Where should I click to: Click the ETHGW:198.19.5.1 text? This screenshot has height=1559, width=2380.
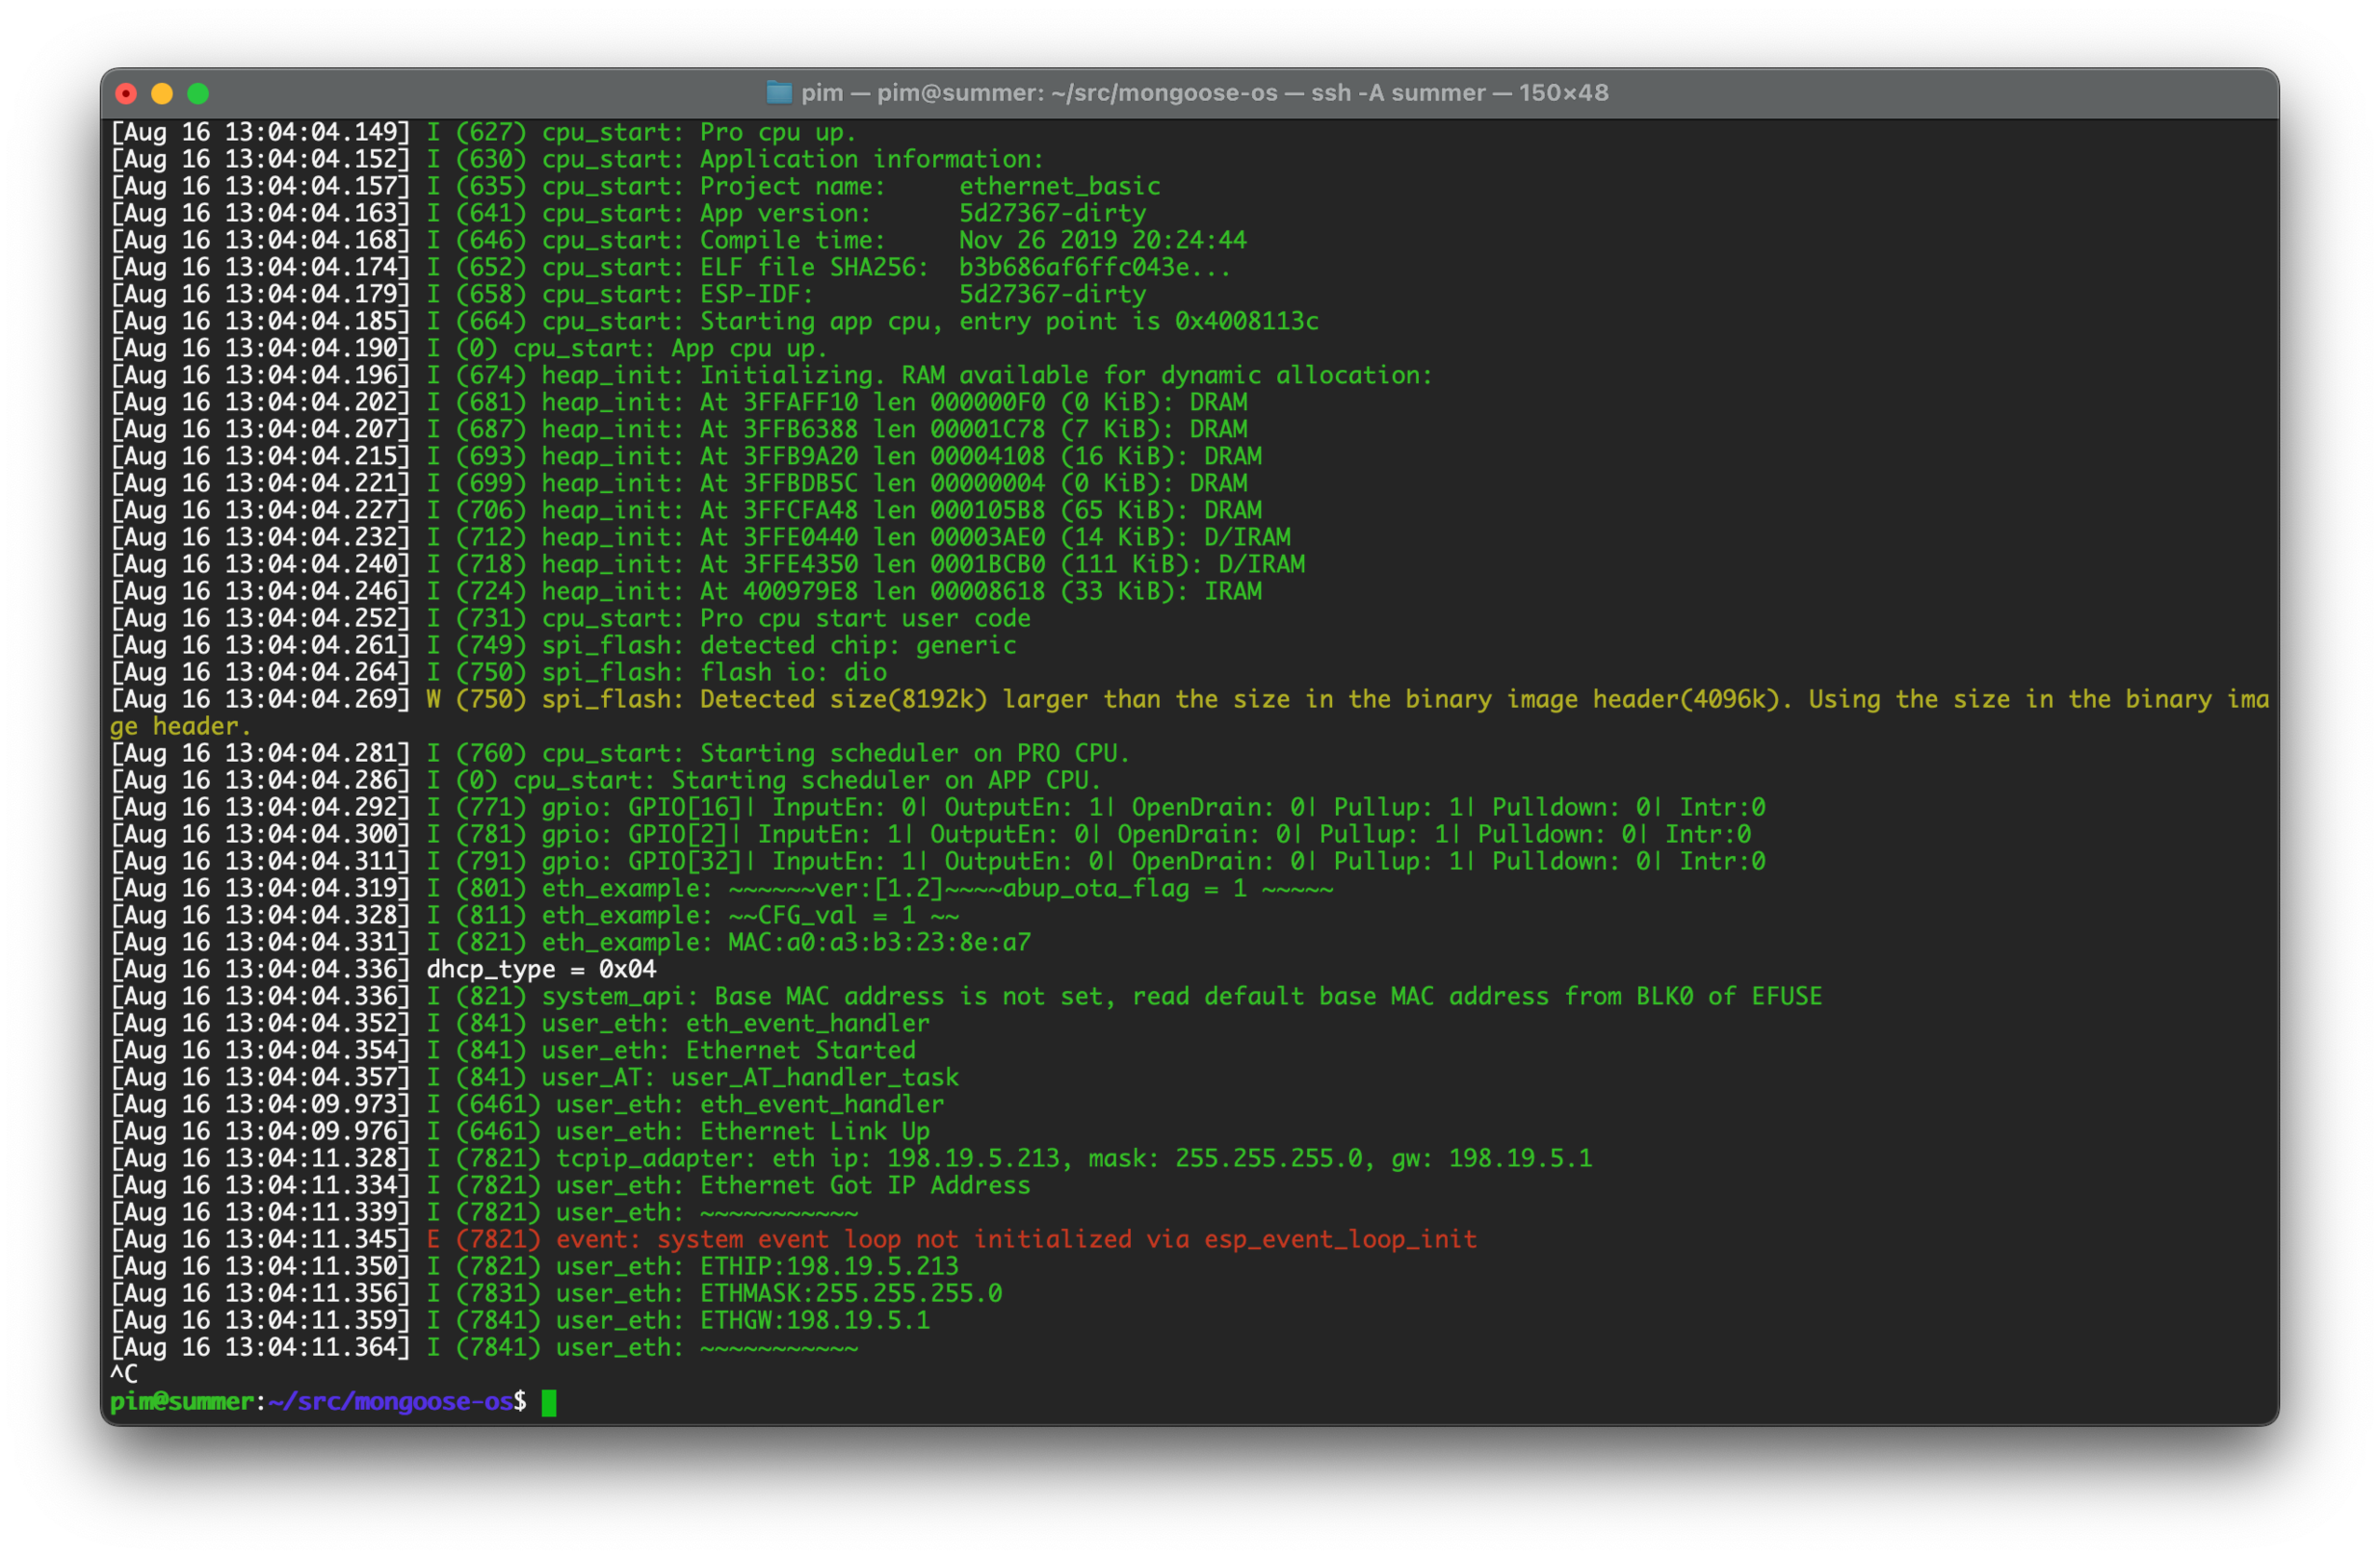[x=814, y=1321]
